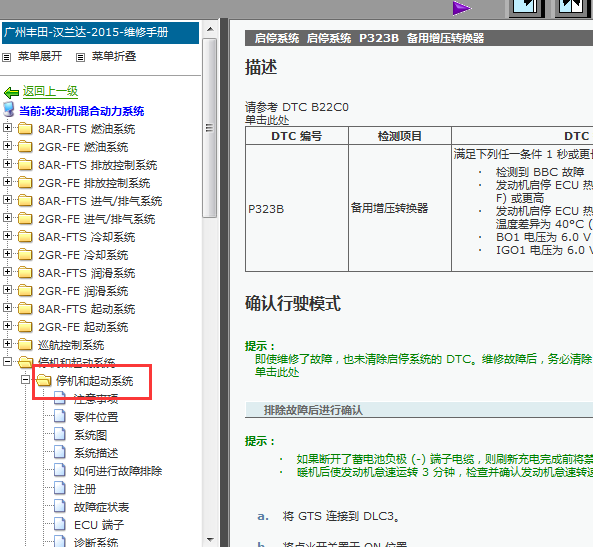Click the open folder icon of nested 停机和起动系统

44,380
